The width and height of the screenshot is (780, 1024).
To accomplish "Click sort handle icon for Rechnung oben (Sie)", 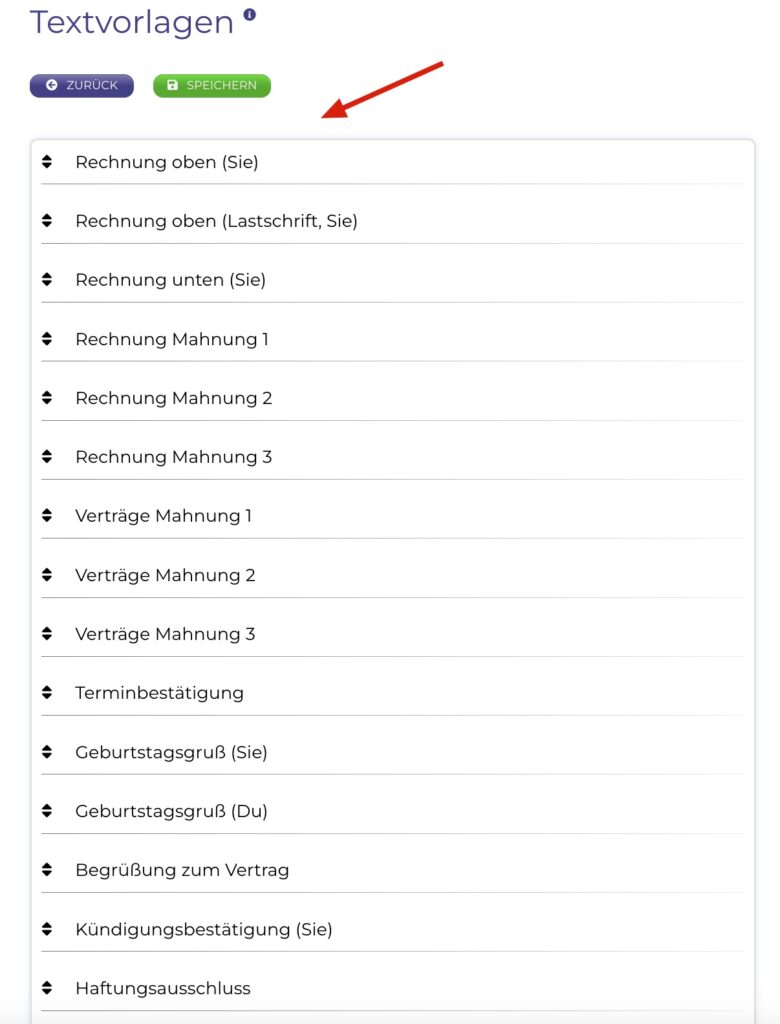I will (x=47, y=162).
